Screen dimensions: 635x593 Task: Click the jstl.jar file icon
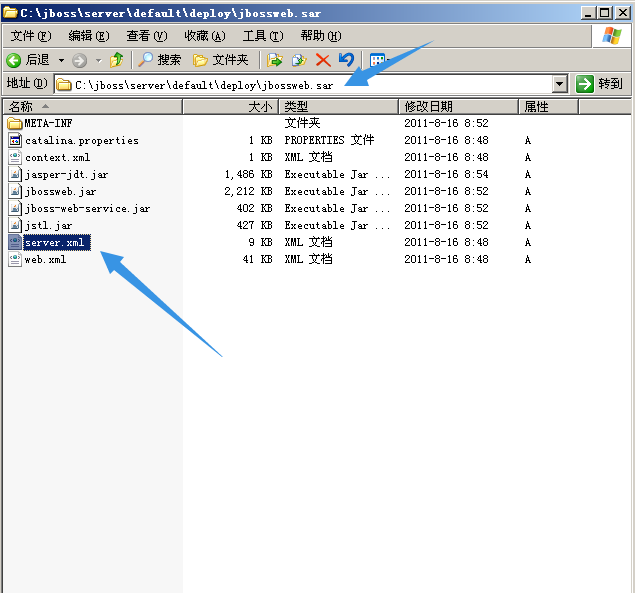pos(15,225)
